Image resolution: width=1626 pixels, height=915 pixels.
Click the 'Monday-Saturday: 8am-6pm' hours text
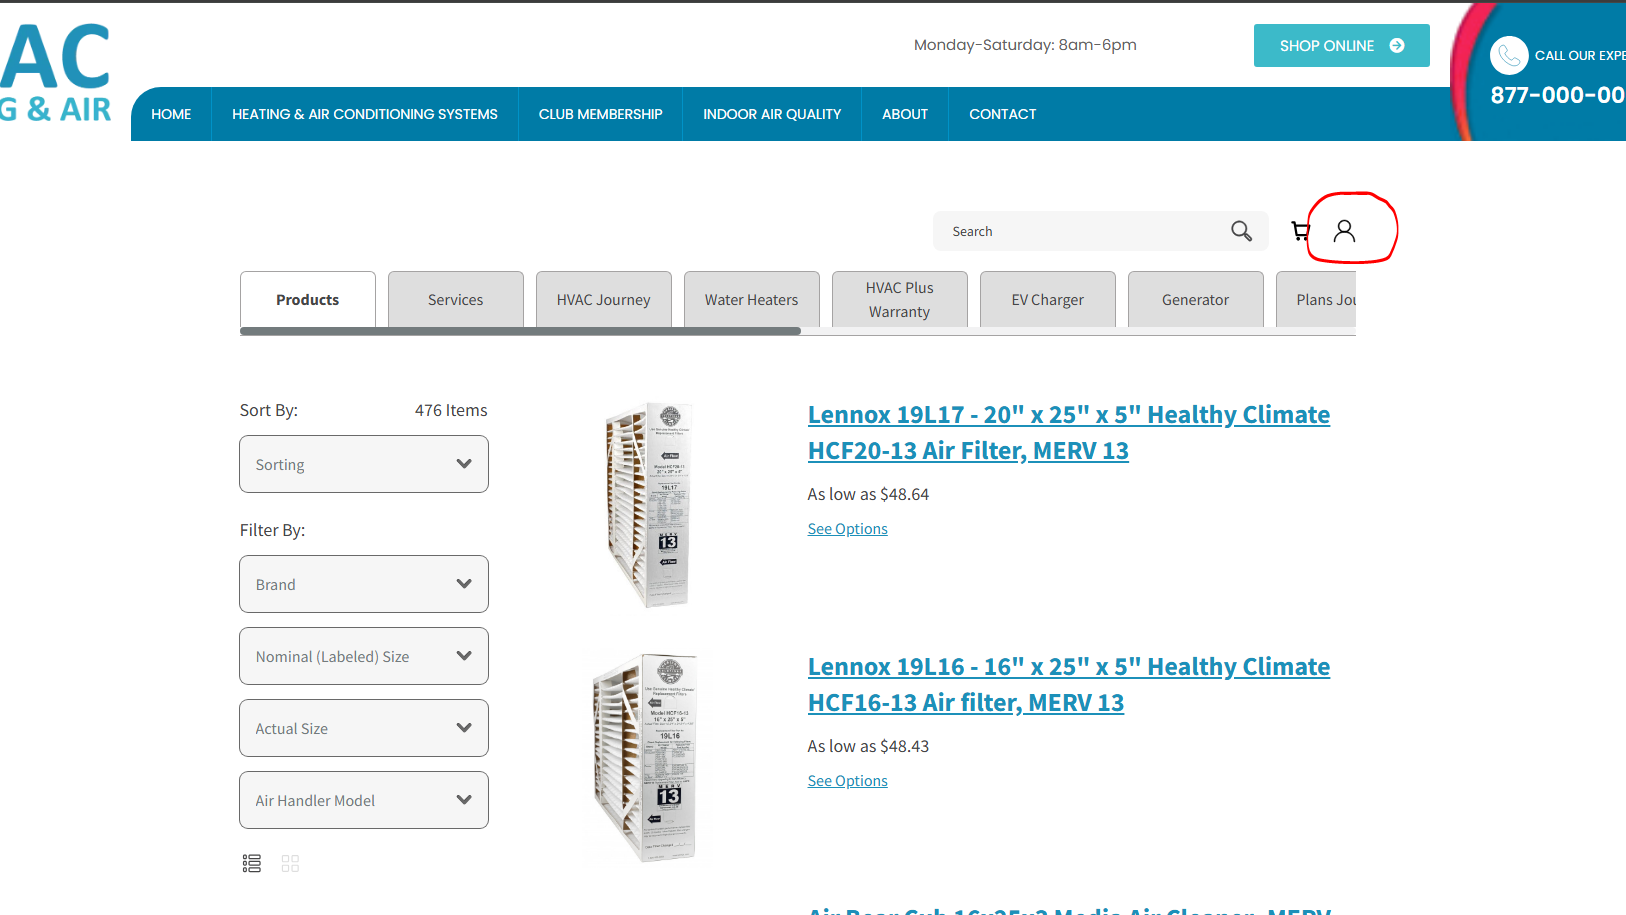[1025, 45]
